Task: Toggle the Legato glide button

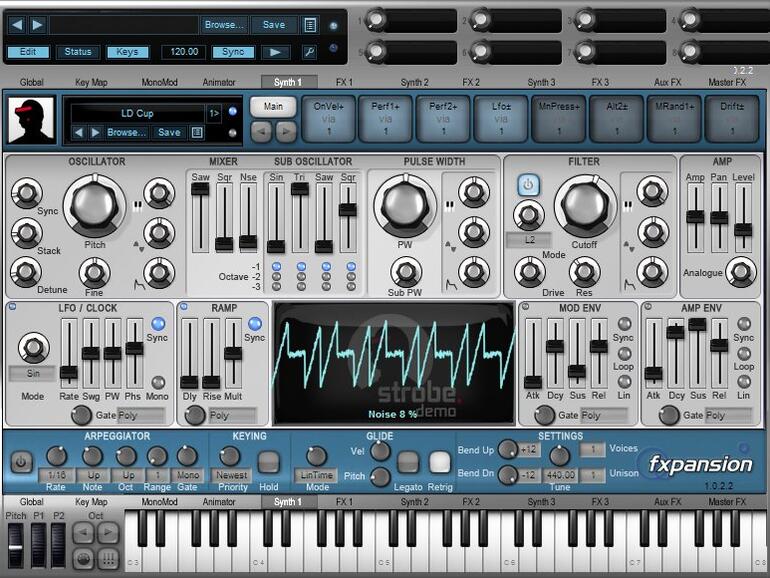Action: click(x=408, y=462)
